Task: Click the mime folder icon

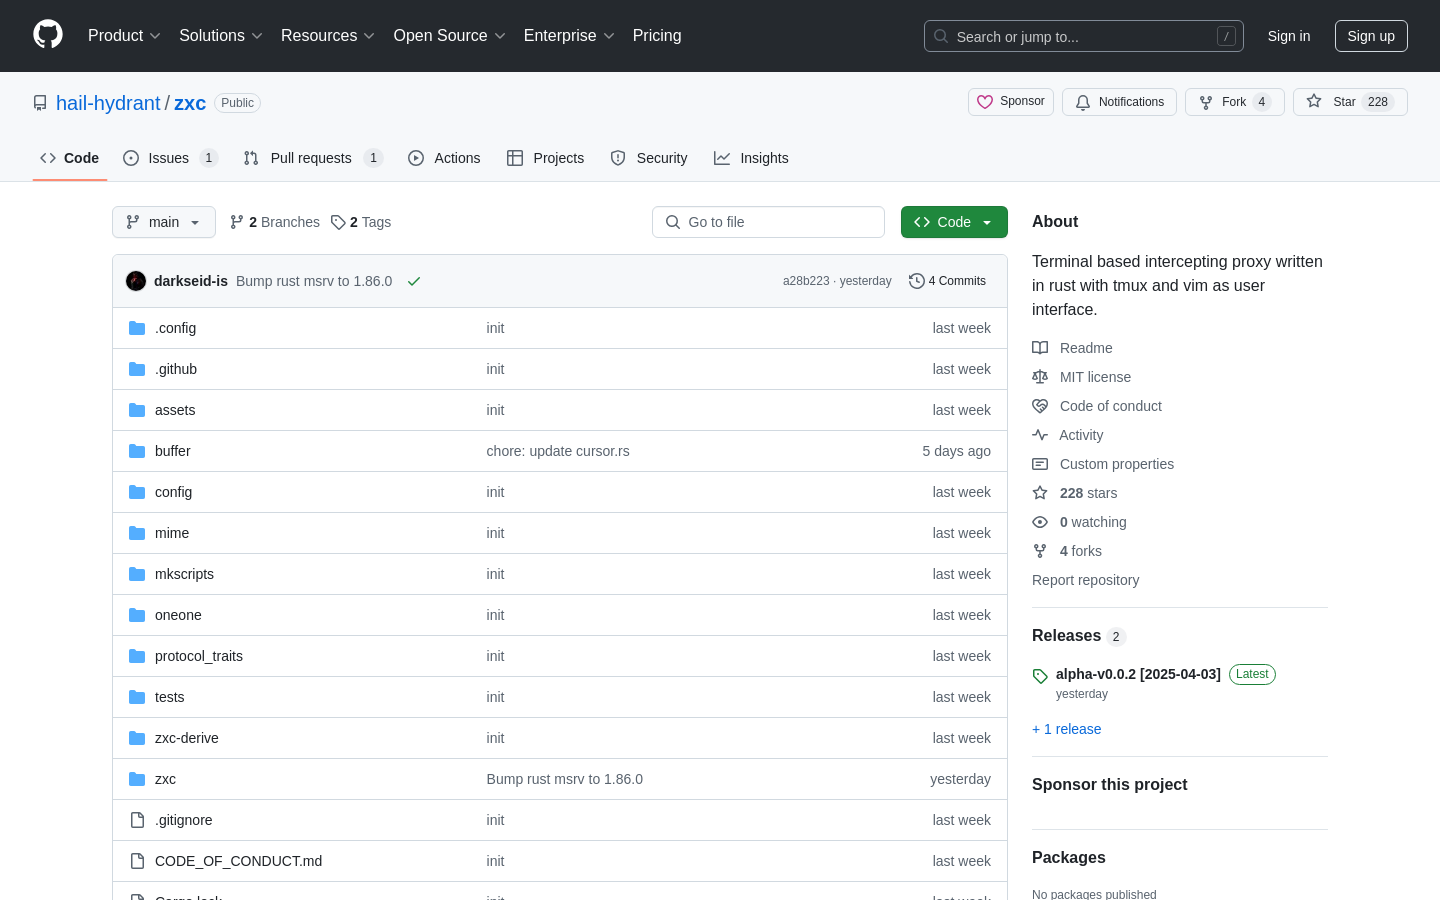Action: [137, 533]
